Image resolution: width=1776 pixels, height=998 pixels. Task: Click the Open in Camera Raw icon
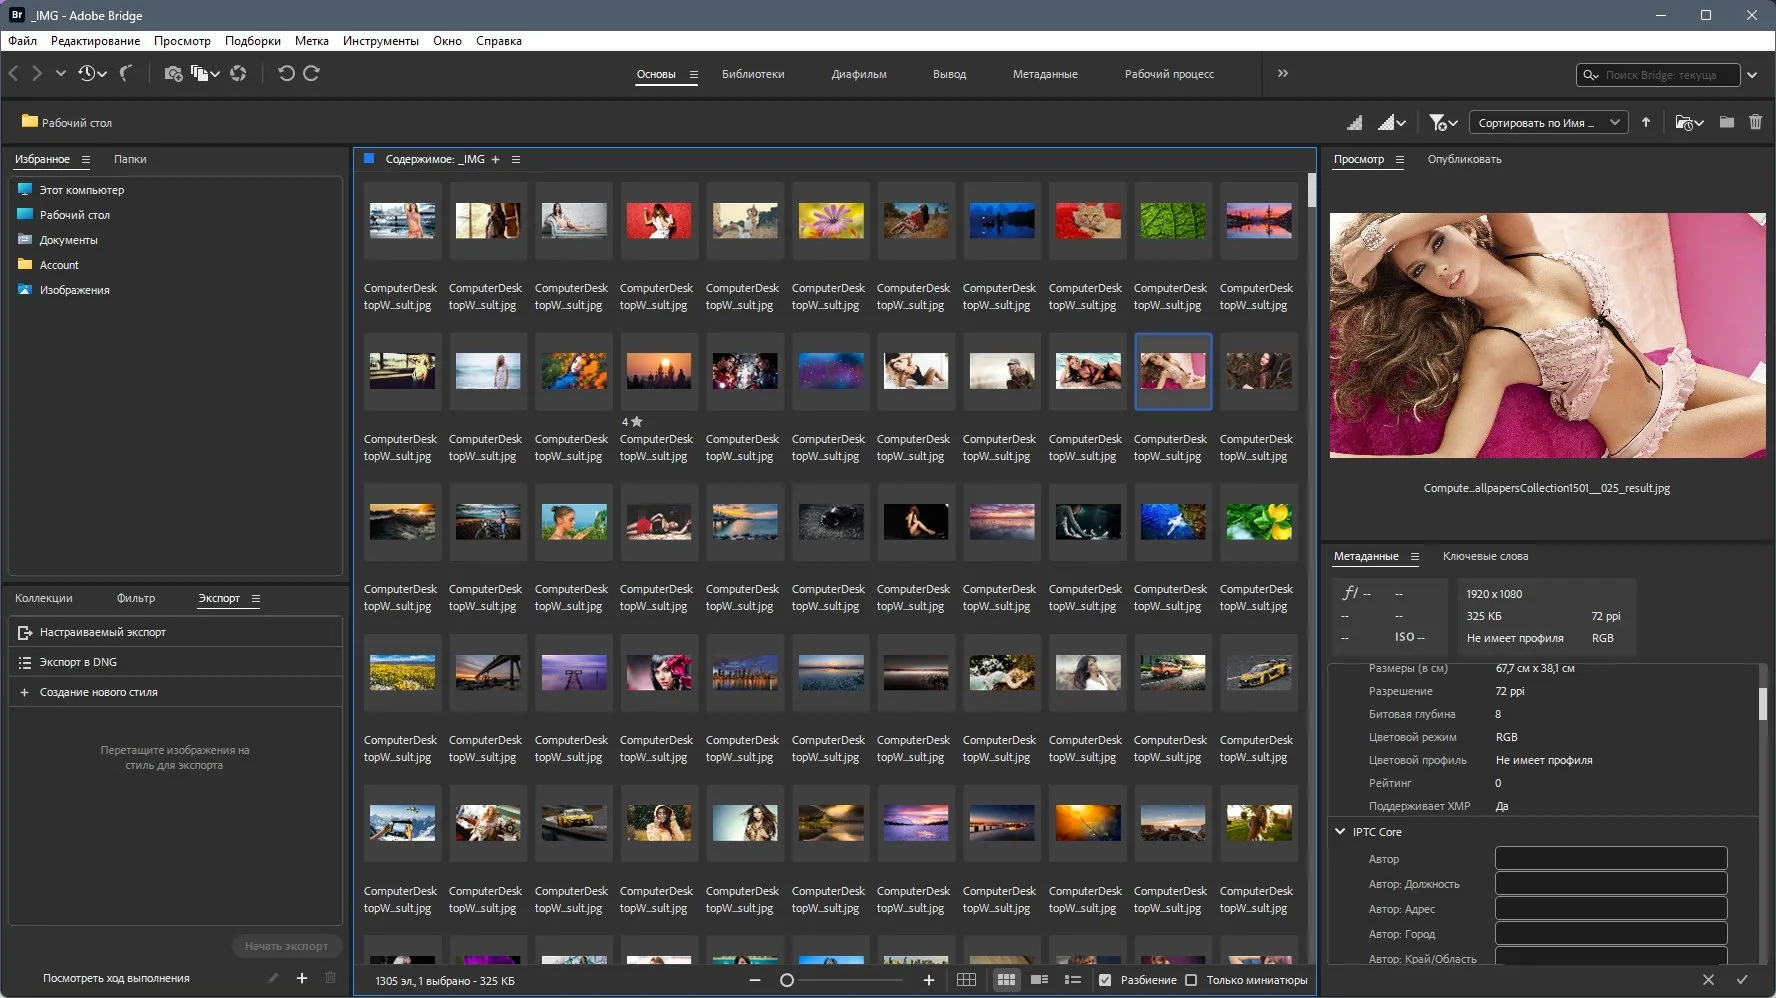[238, 73]
